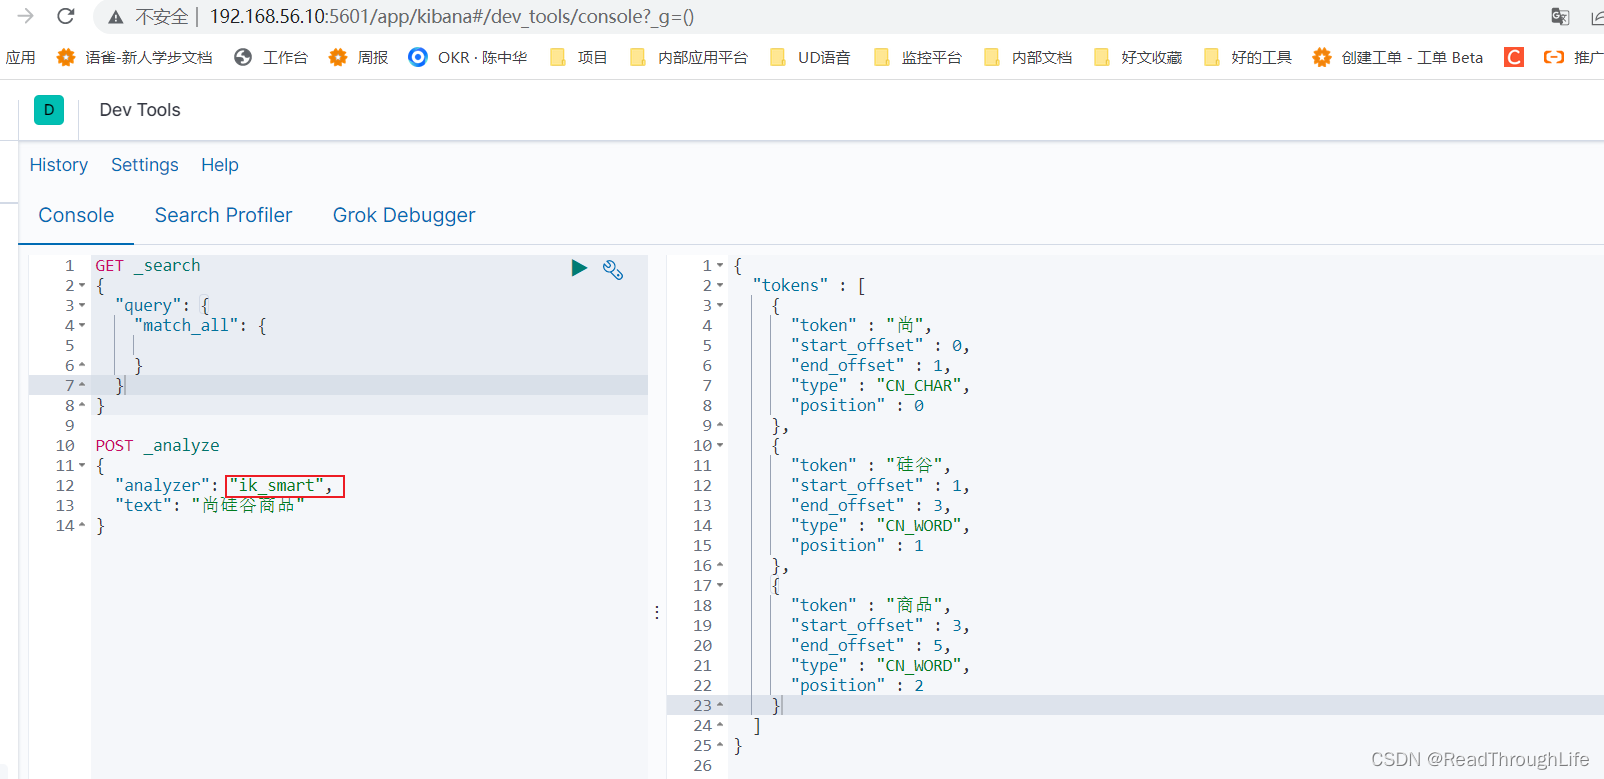This screenshot has width=1604, height=779.
Task: Collapse the query fold at editor line 3
Action: coord(82,306)
